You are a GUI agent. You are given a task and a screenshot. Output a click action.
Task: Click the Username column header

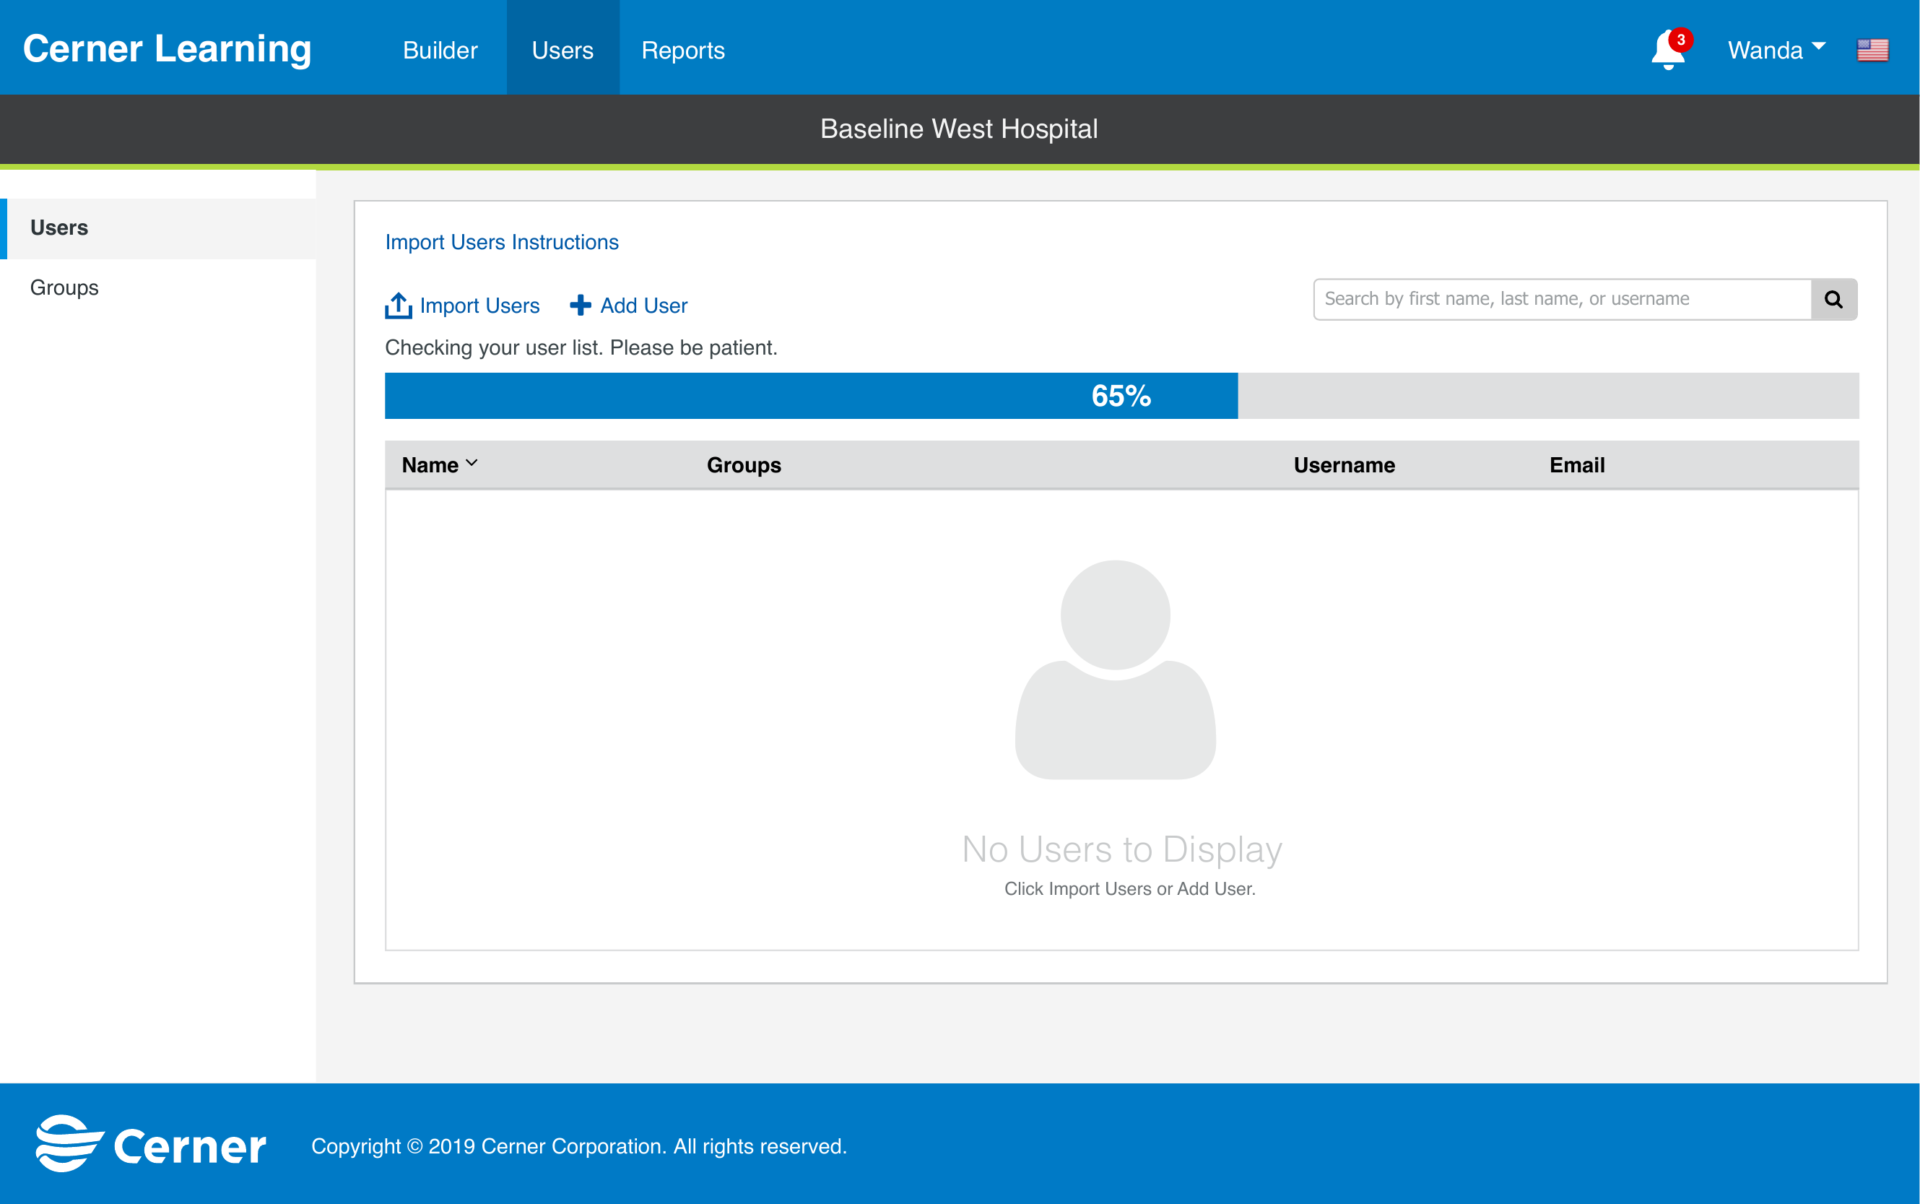click(x=1344, y=465)
